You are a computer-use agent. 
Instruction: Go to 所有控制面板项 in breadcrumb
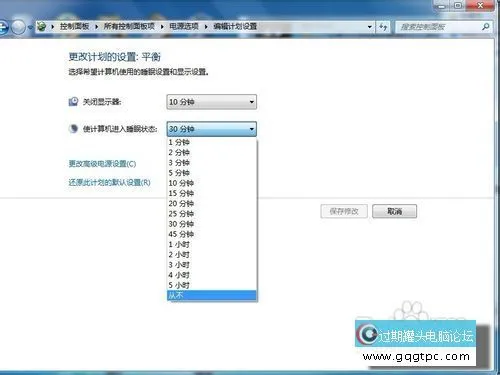pyautogui.click(x=129, y=26)
